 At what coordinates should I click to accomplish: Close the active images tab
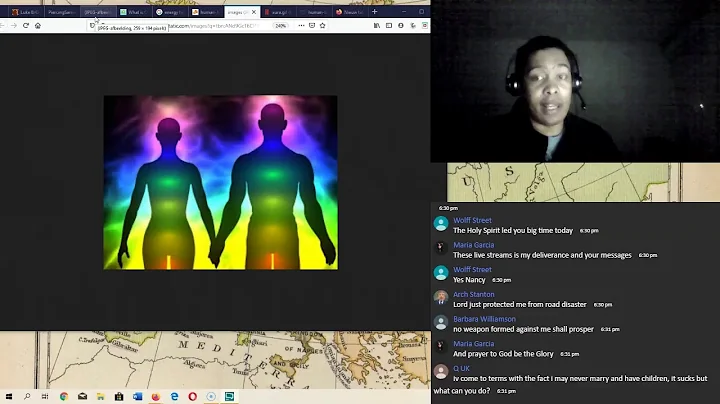253,12
